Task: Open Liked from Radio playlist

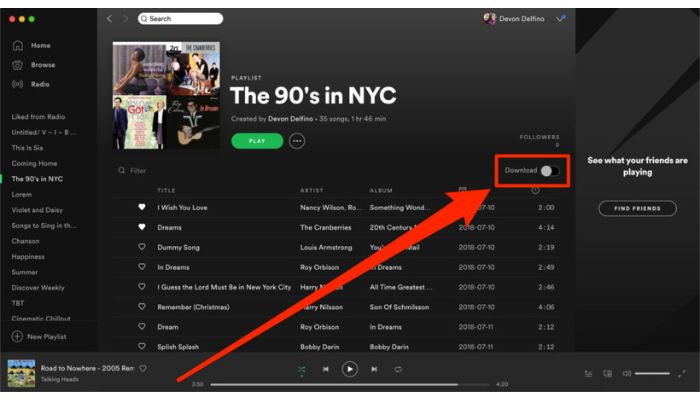Action: pos(38,117)
